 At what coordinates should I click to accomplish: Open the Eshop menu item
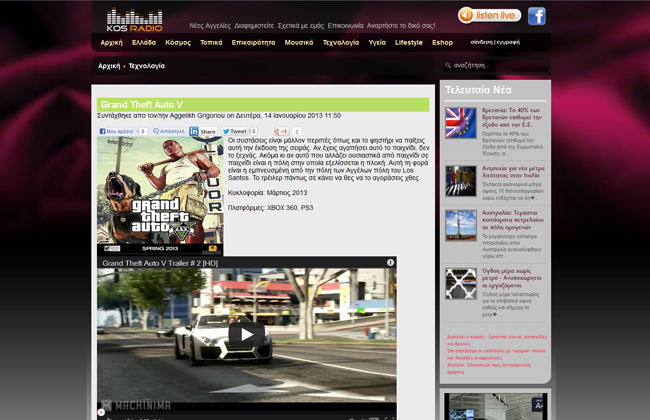coord(442,43)
